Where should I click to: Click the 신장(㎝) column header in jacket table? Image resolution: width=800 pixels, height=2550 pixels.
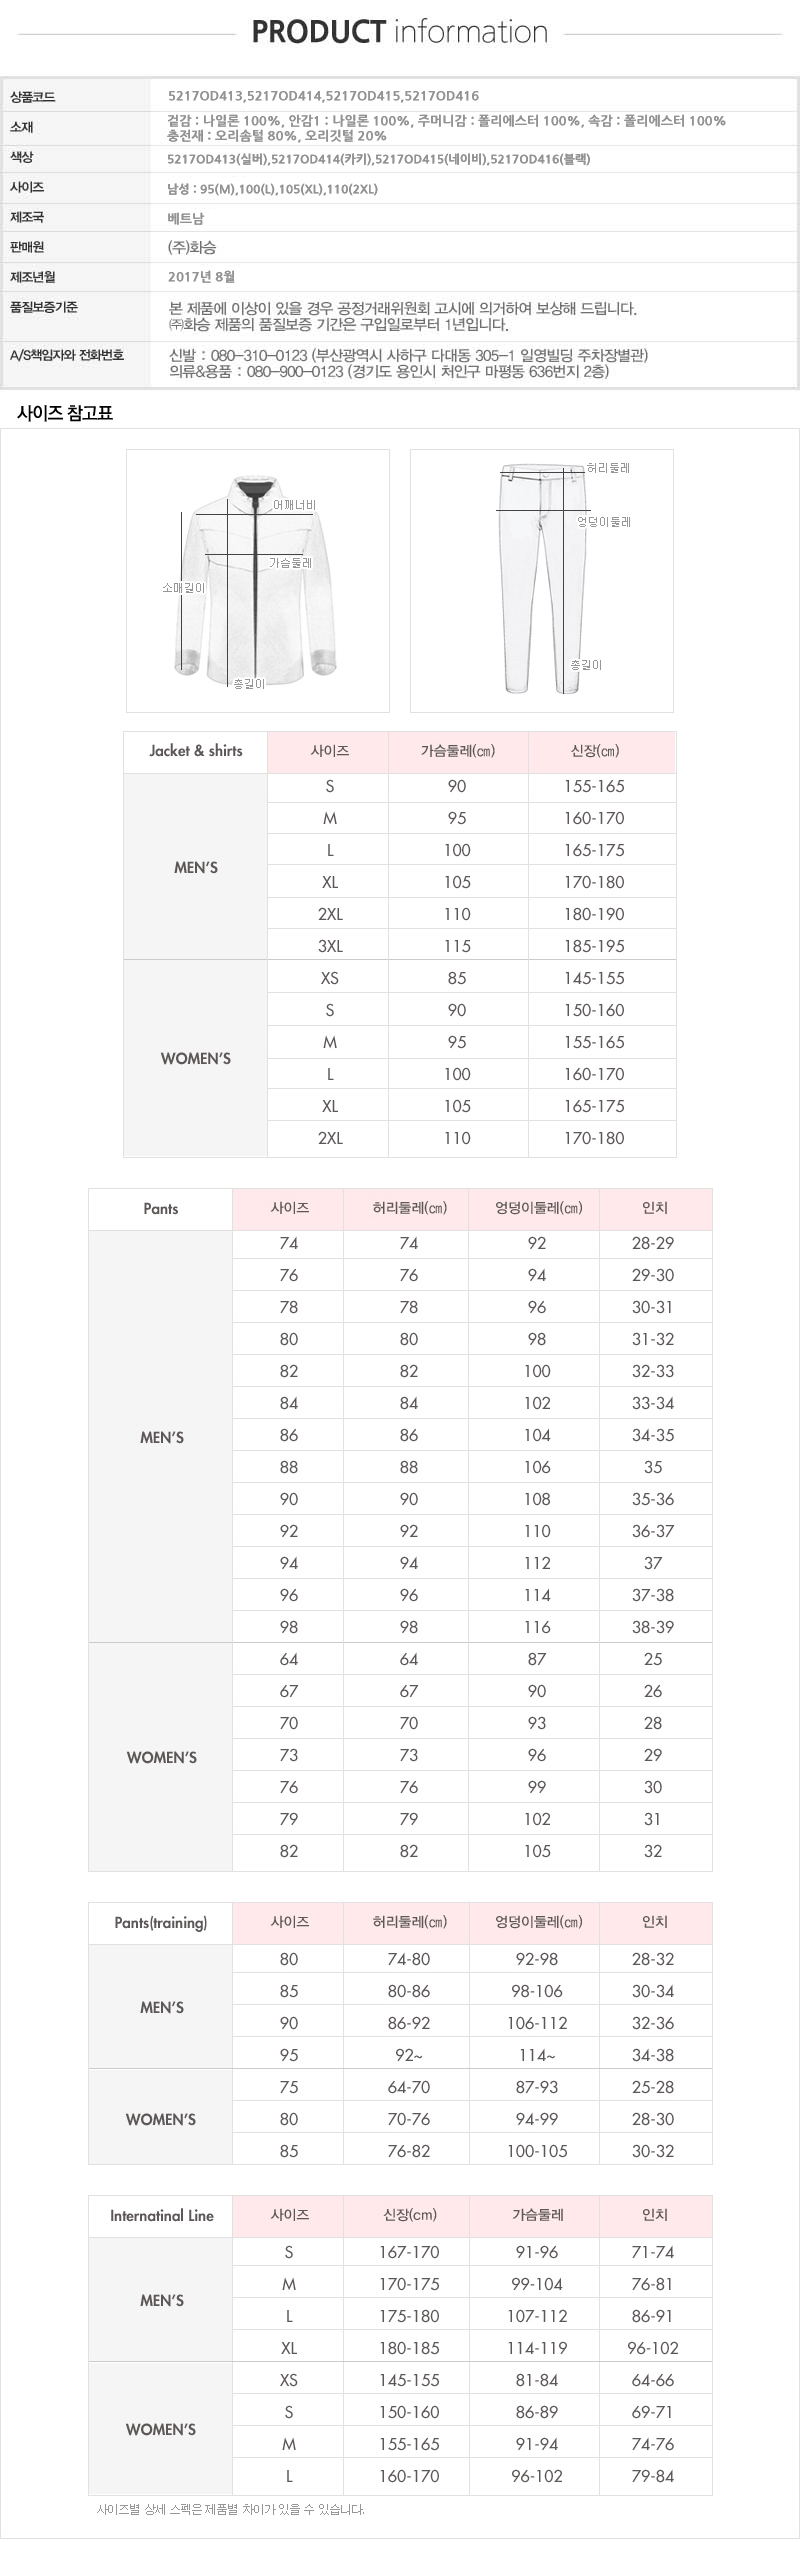point(594,751)
